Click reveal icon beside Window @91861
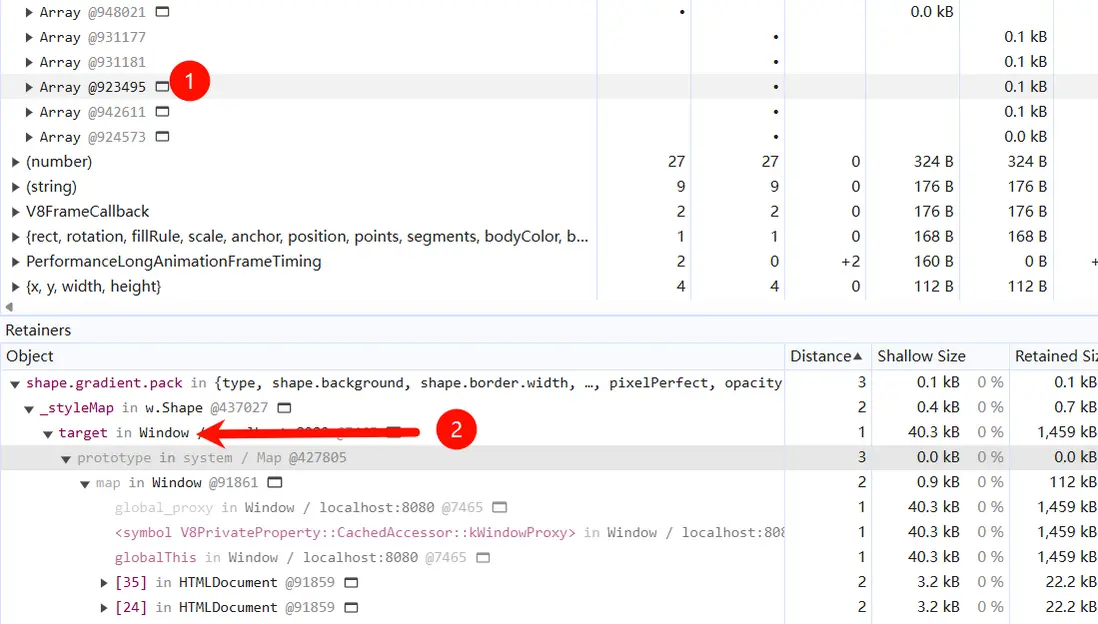 (x=275, y=483)
